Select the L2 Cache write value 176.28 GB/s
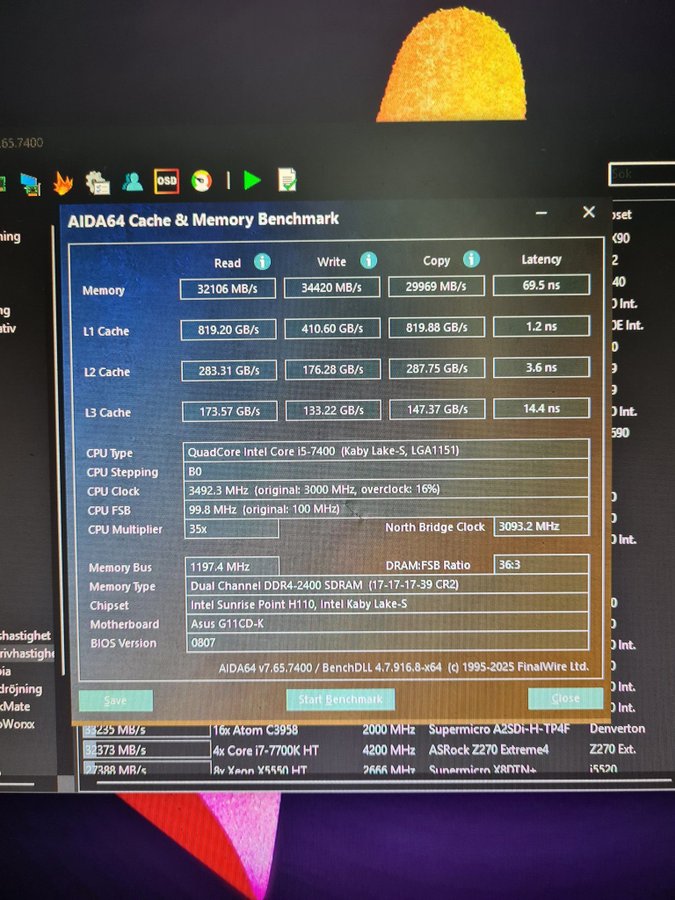The image size is (675, 900). tap(333, 370)
